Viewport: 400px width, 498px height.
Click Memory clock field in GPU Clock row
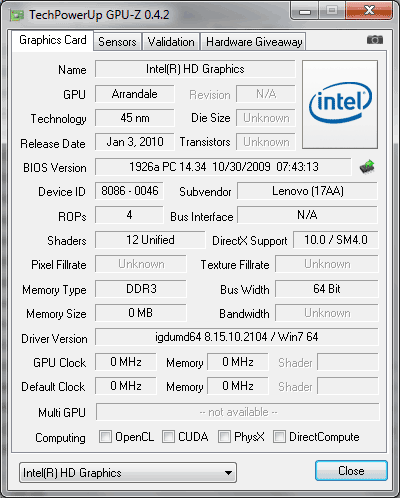[238, 362]
